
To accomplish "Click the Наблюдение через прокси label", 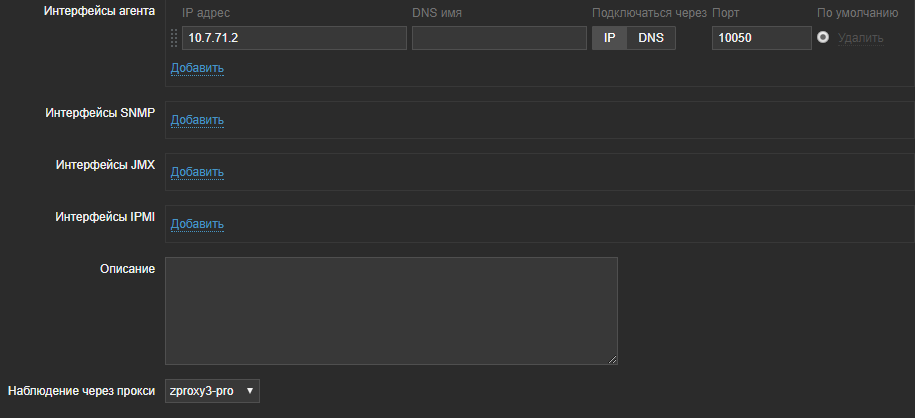I will coord(81,391).
